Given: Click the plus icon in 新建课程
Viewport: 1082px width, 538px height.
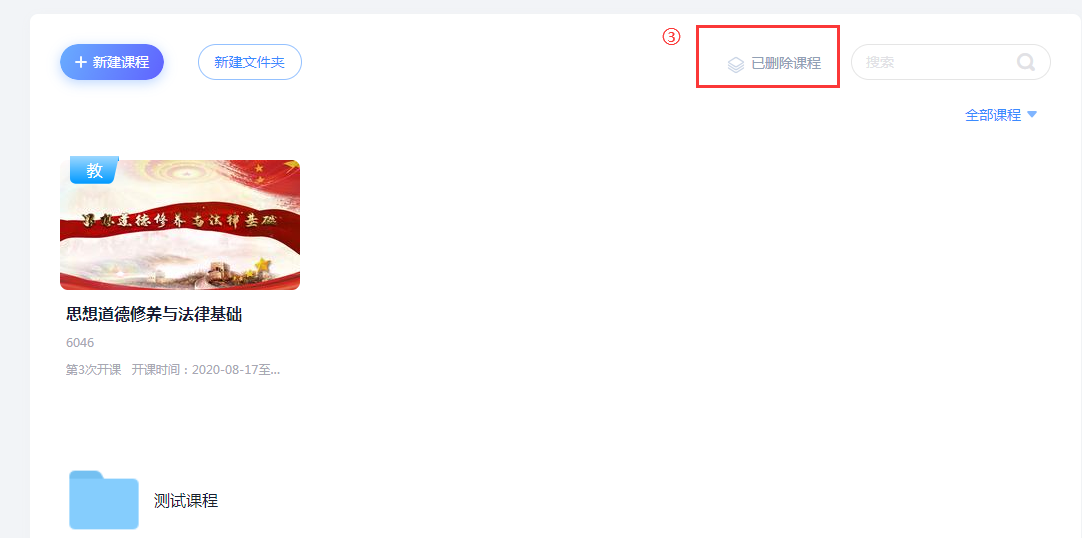Looking at the screenshot, I should 81,62.
